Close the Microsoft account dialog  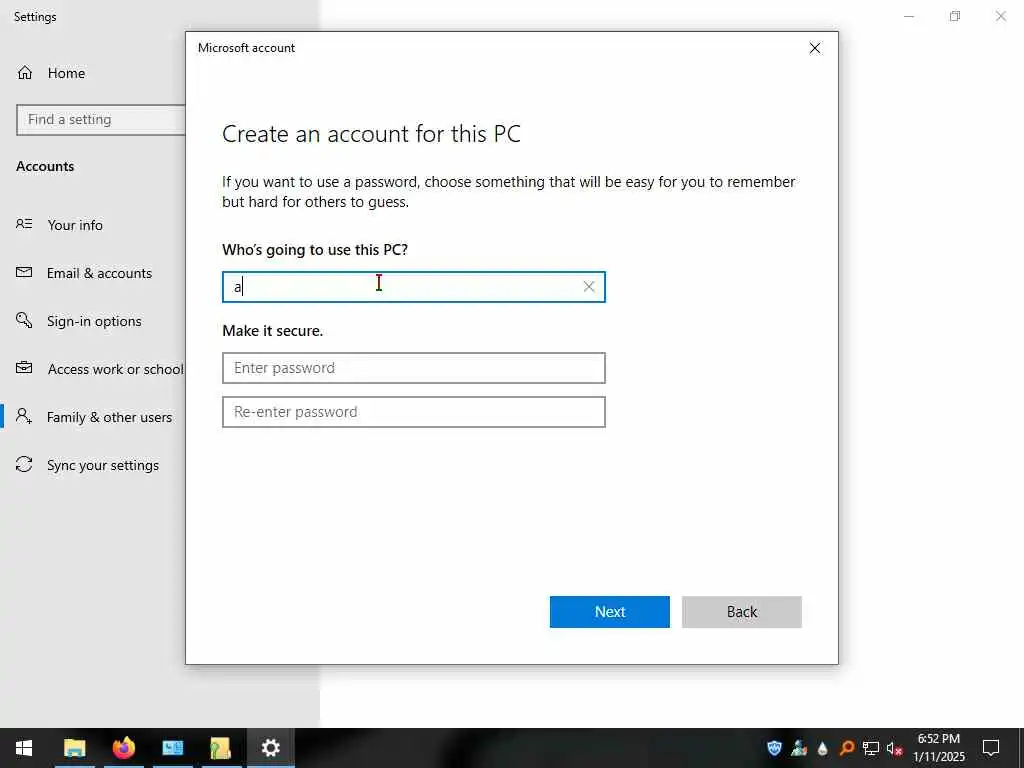(814, 48)
